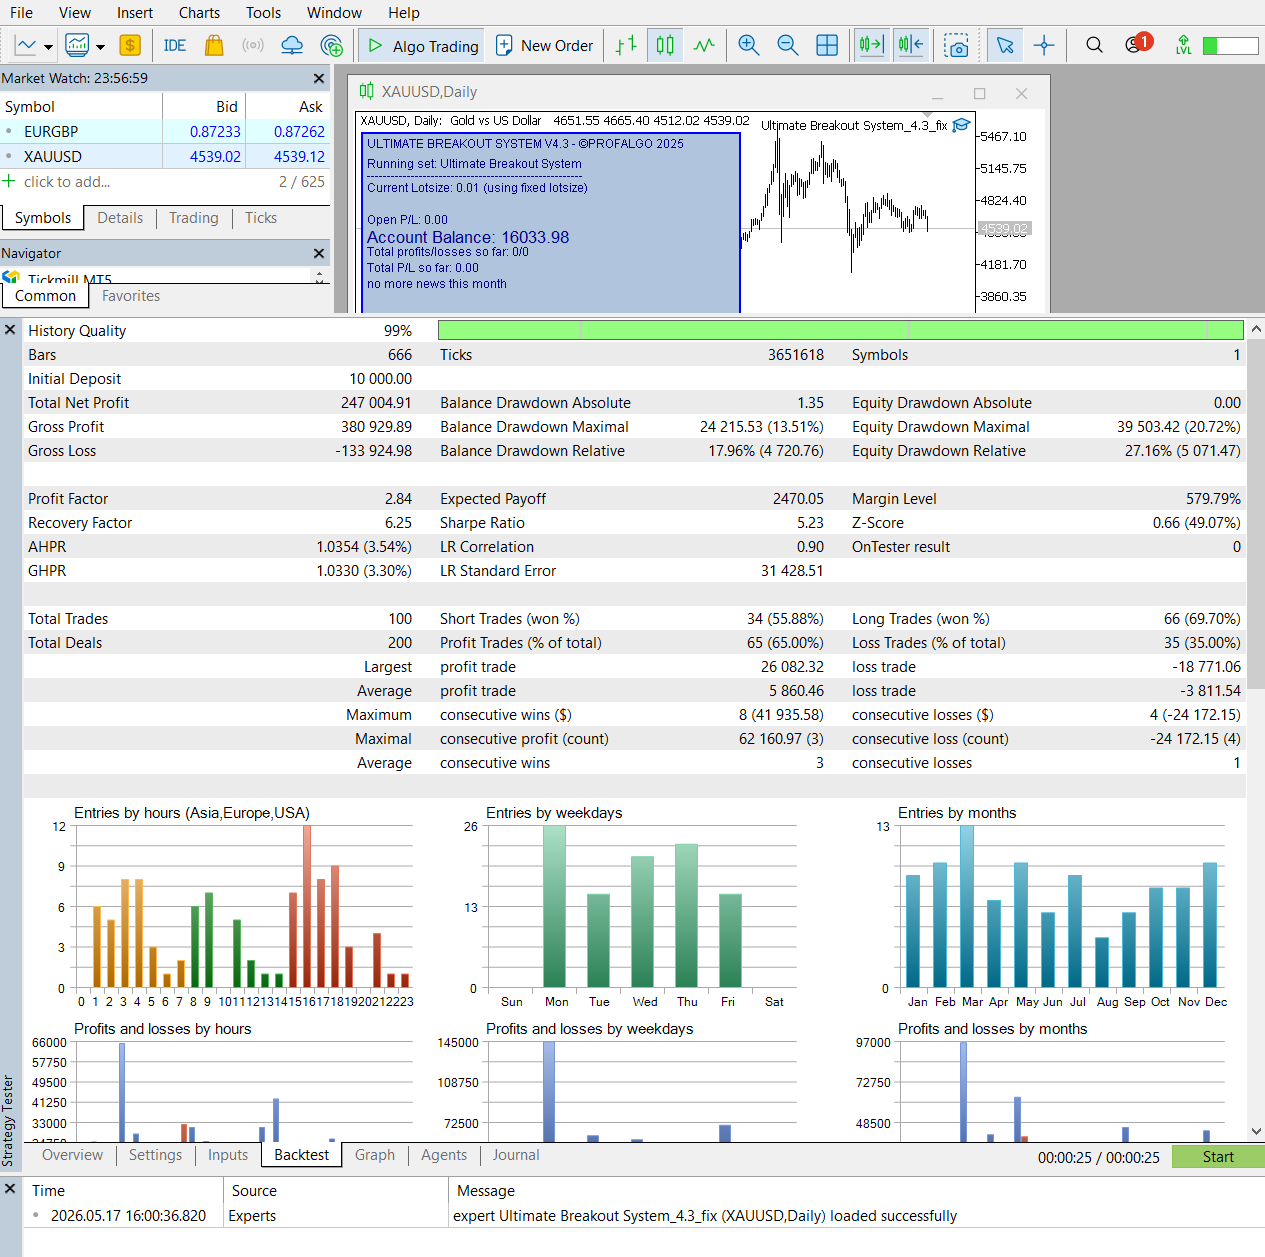Toggle chart auto scroll to end
Viewport: 1265px width, 1257px height.
coord(871,45)
